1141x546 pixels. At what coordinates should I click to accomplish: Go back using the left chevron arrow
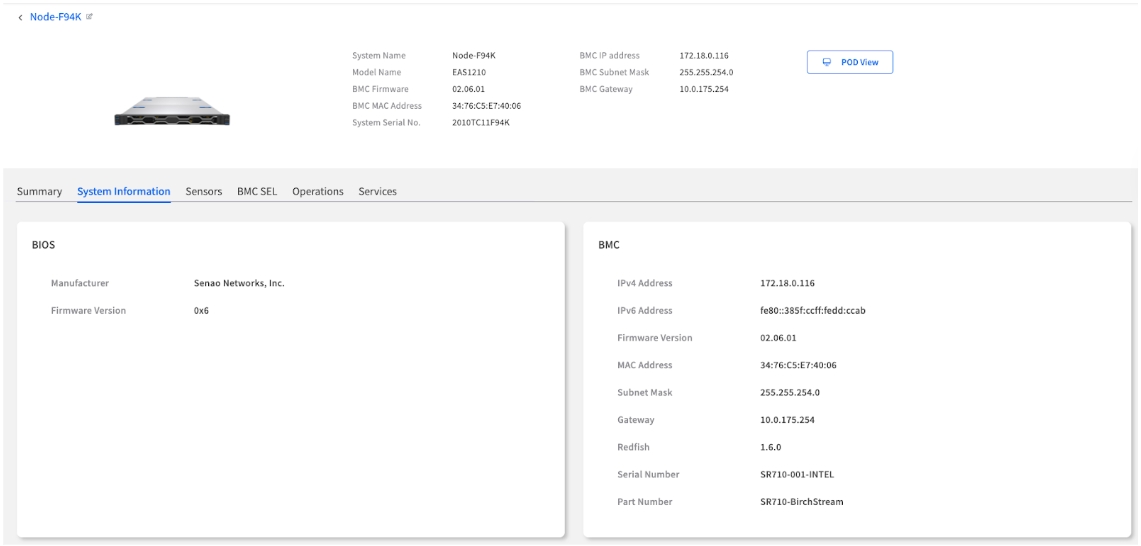(21, 18)
